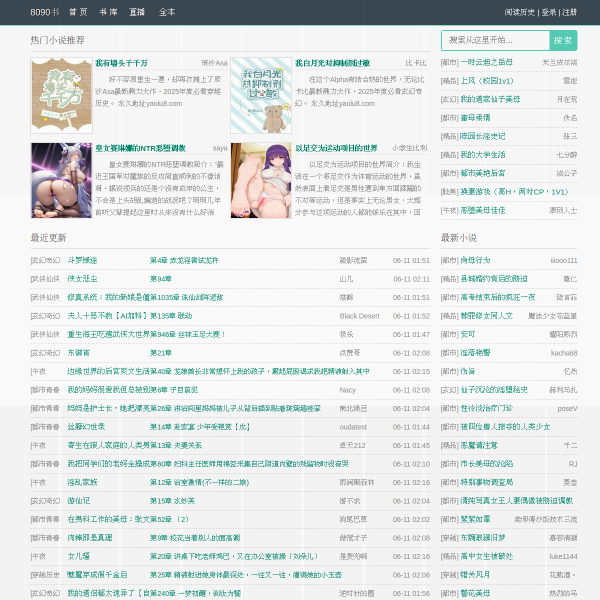Open 阅读历史 in the header
This screenshot has height=600, width=600.
[519, 12]
